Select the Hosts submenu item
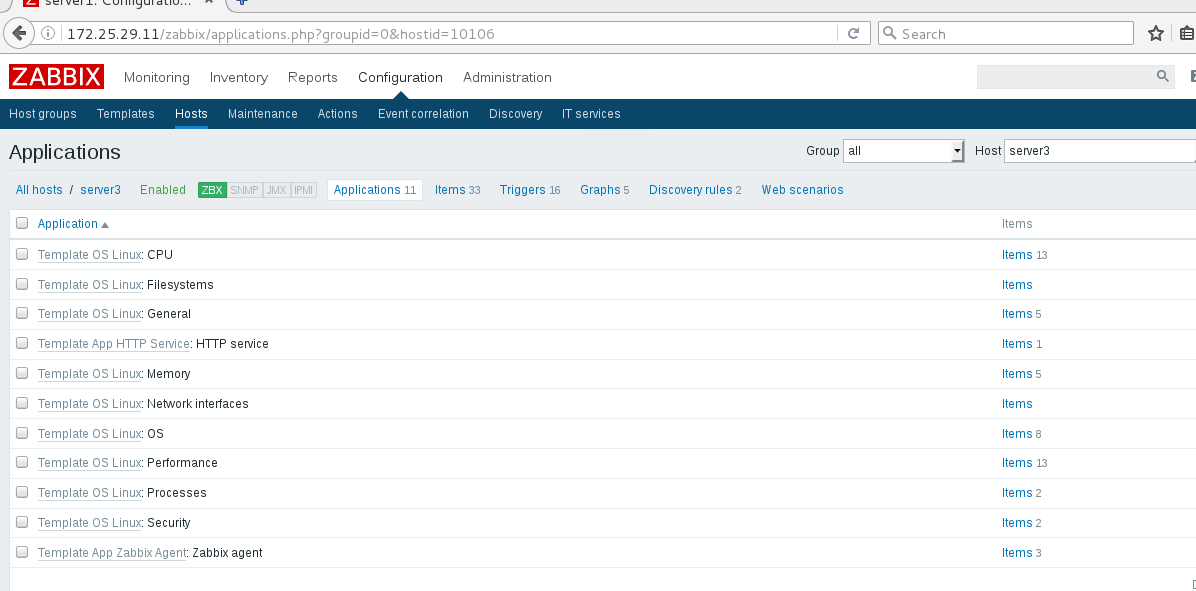This screenshot has height=591, width=1196. click(191, 114)
